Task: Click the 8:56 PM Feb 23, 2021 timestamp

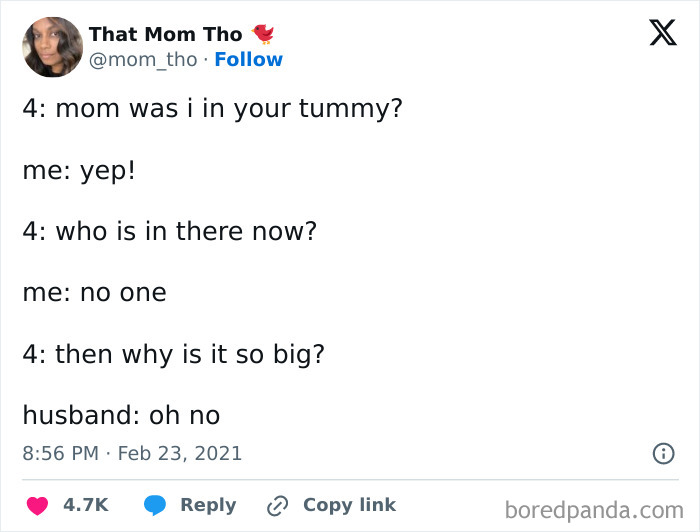Action: tap(132, 453)
